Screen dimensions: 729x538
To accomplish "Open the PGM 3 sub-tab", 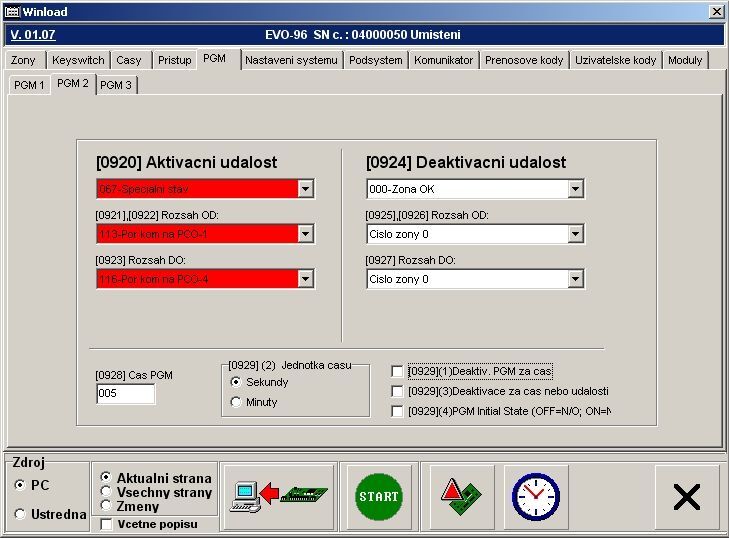I will pos(116,85).
